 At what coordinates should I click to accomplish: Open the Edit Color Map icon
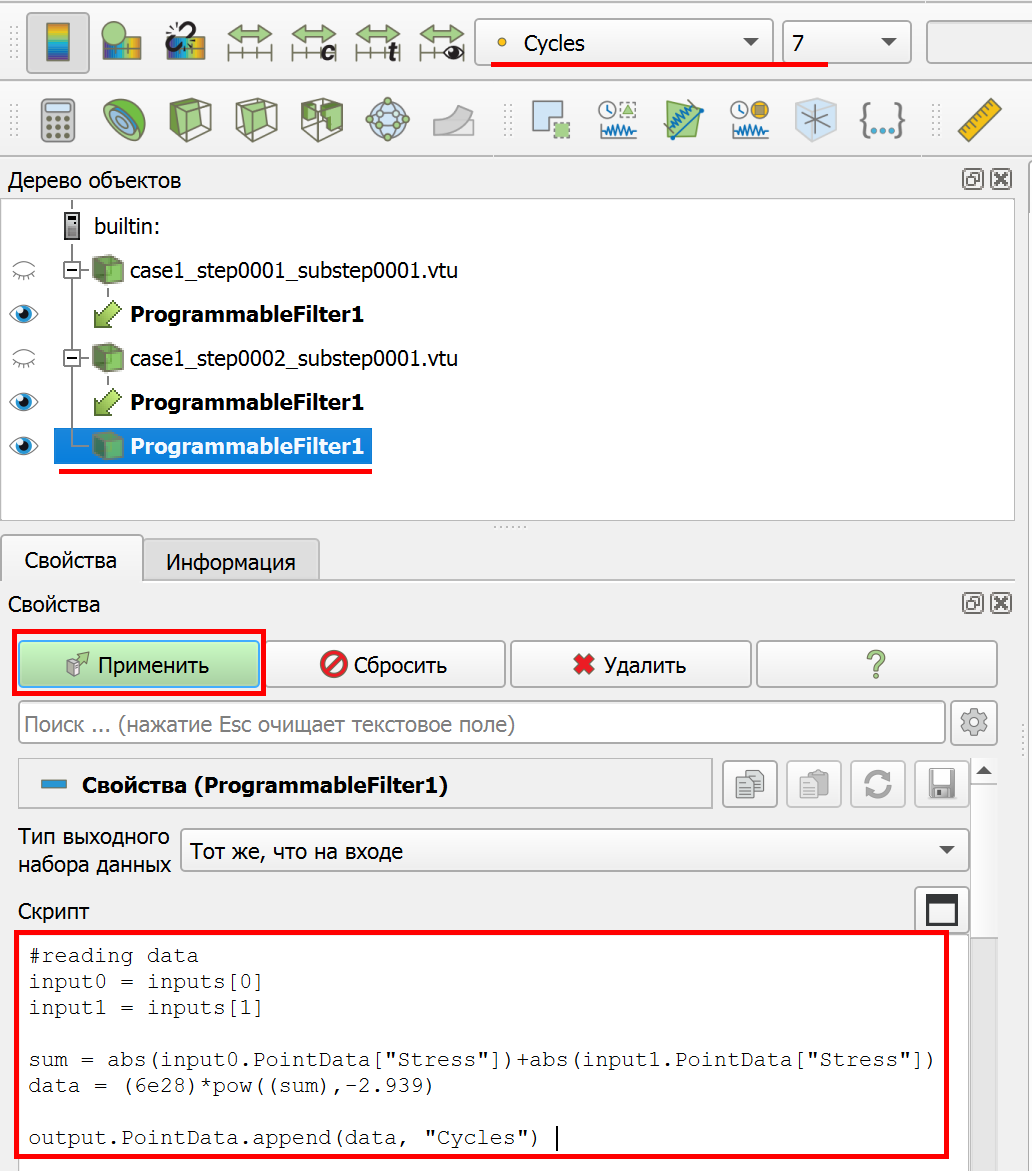[x=121, y=43]
